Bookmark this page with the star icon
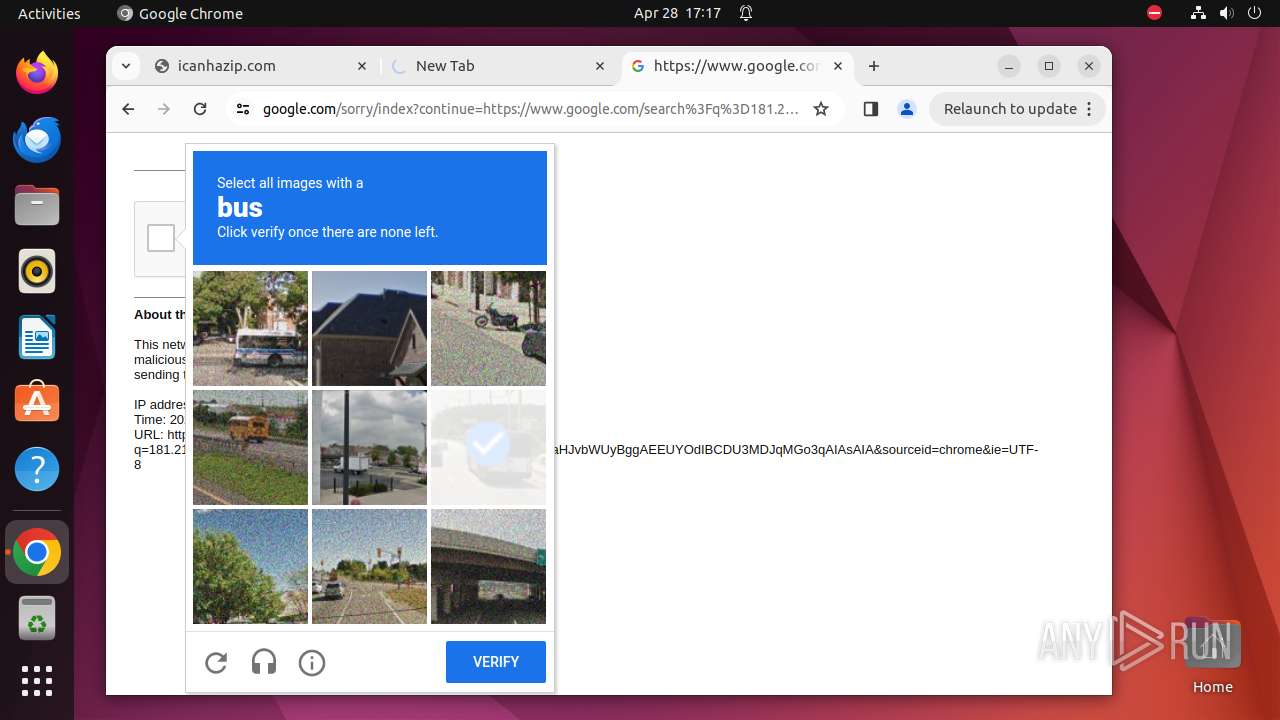1280x720 pixels. pyautogui.click(x=821, y=109)
